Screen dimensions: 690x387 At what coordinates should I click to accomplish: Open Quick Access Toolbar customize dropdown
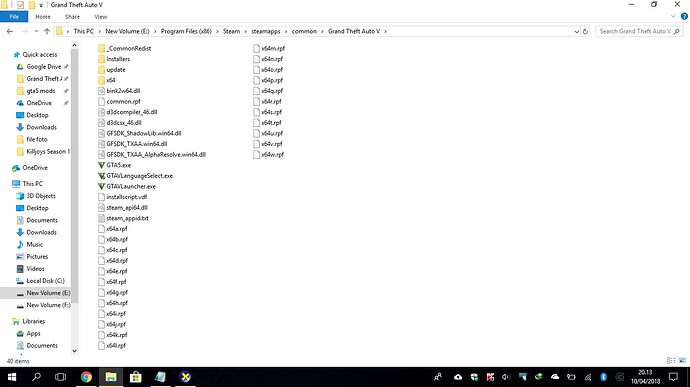click(x=41, y=5)
